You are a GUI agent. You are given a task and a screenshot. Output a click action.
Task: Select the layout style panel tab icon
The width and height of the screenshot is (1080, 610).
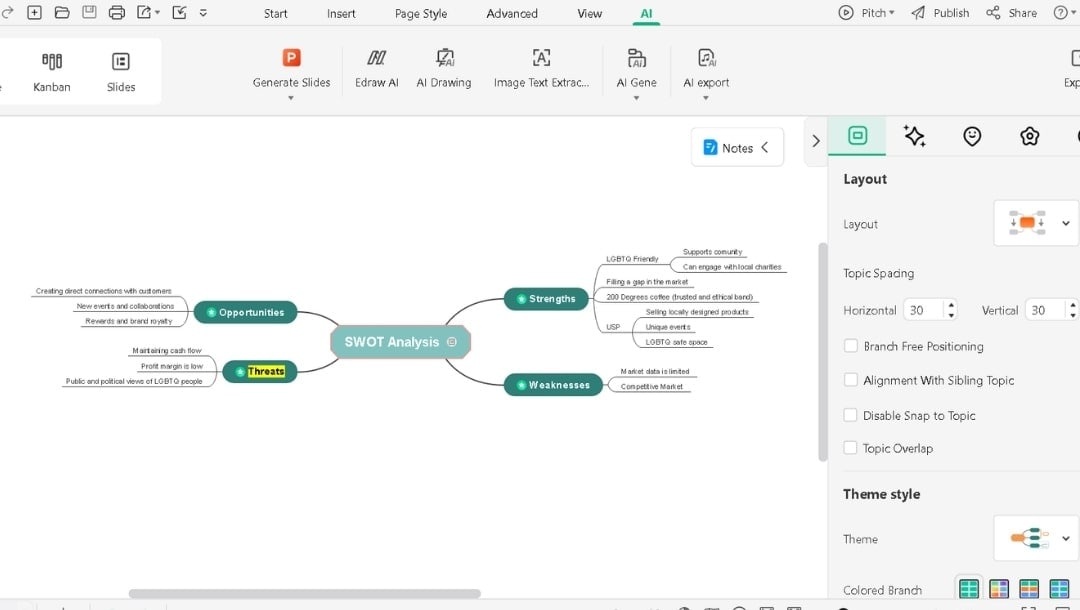pos(858,136)
